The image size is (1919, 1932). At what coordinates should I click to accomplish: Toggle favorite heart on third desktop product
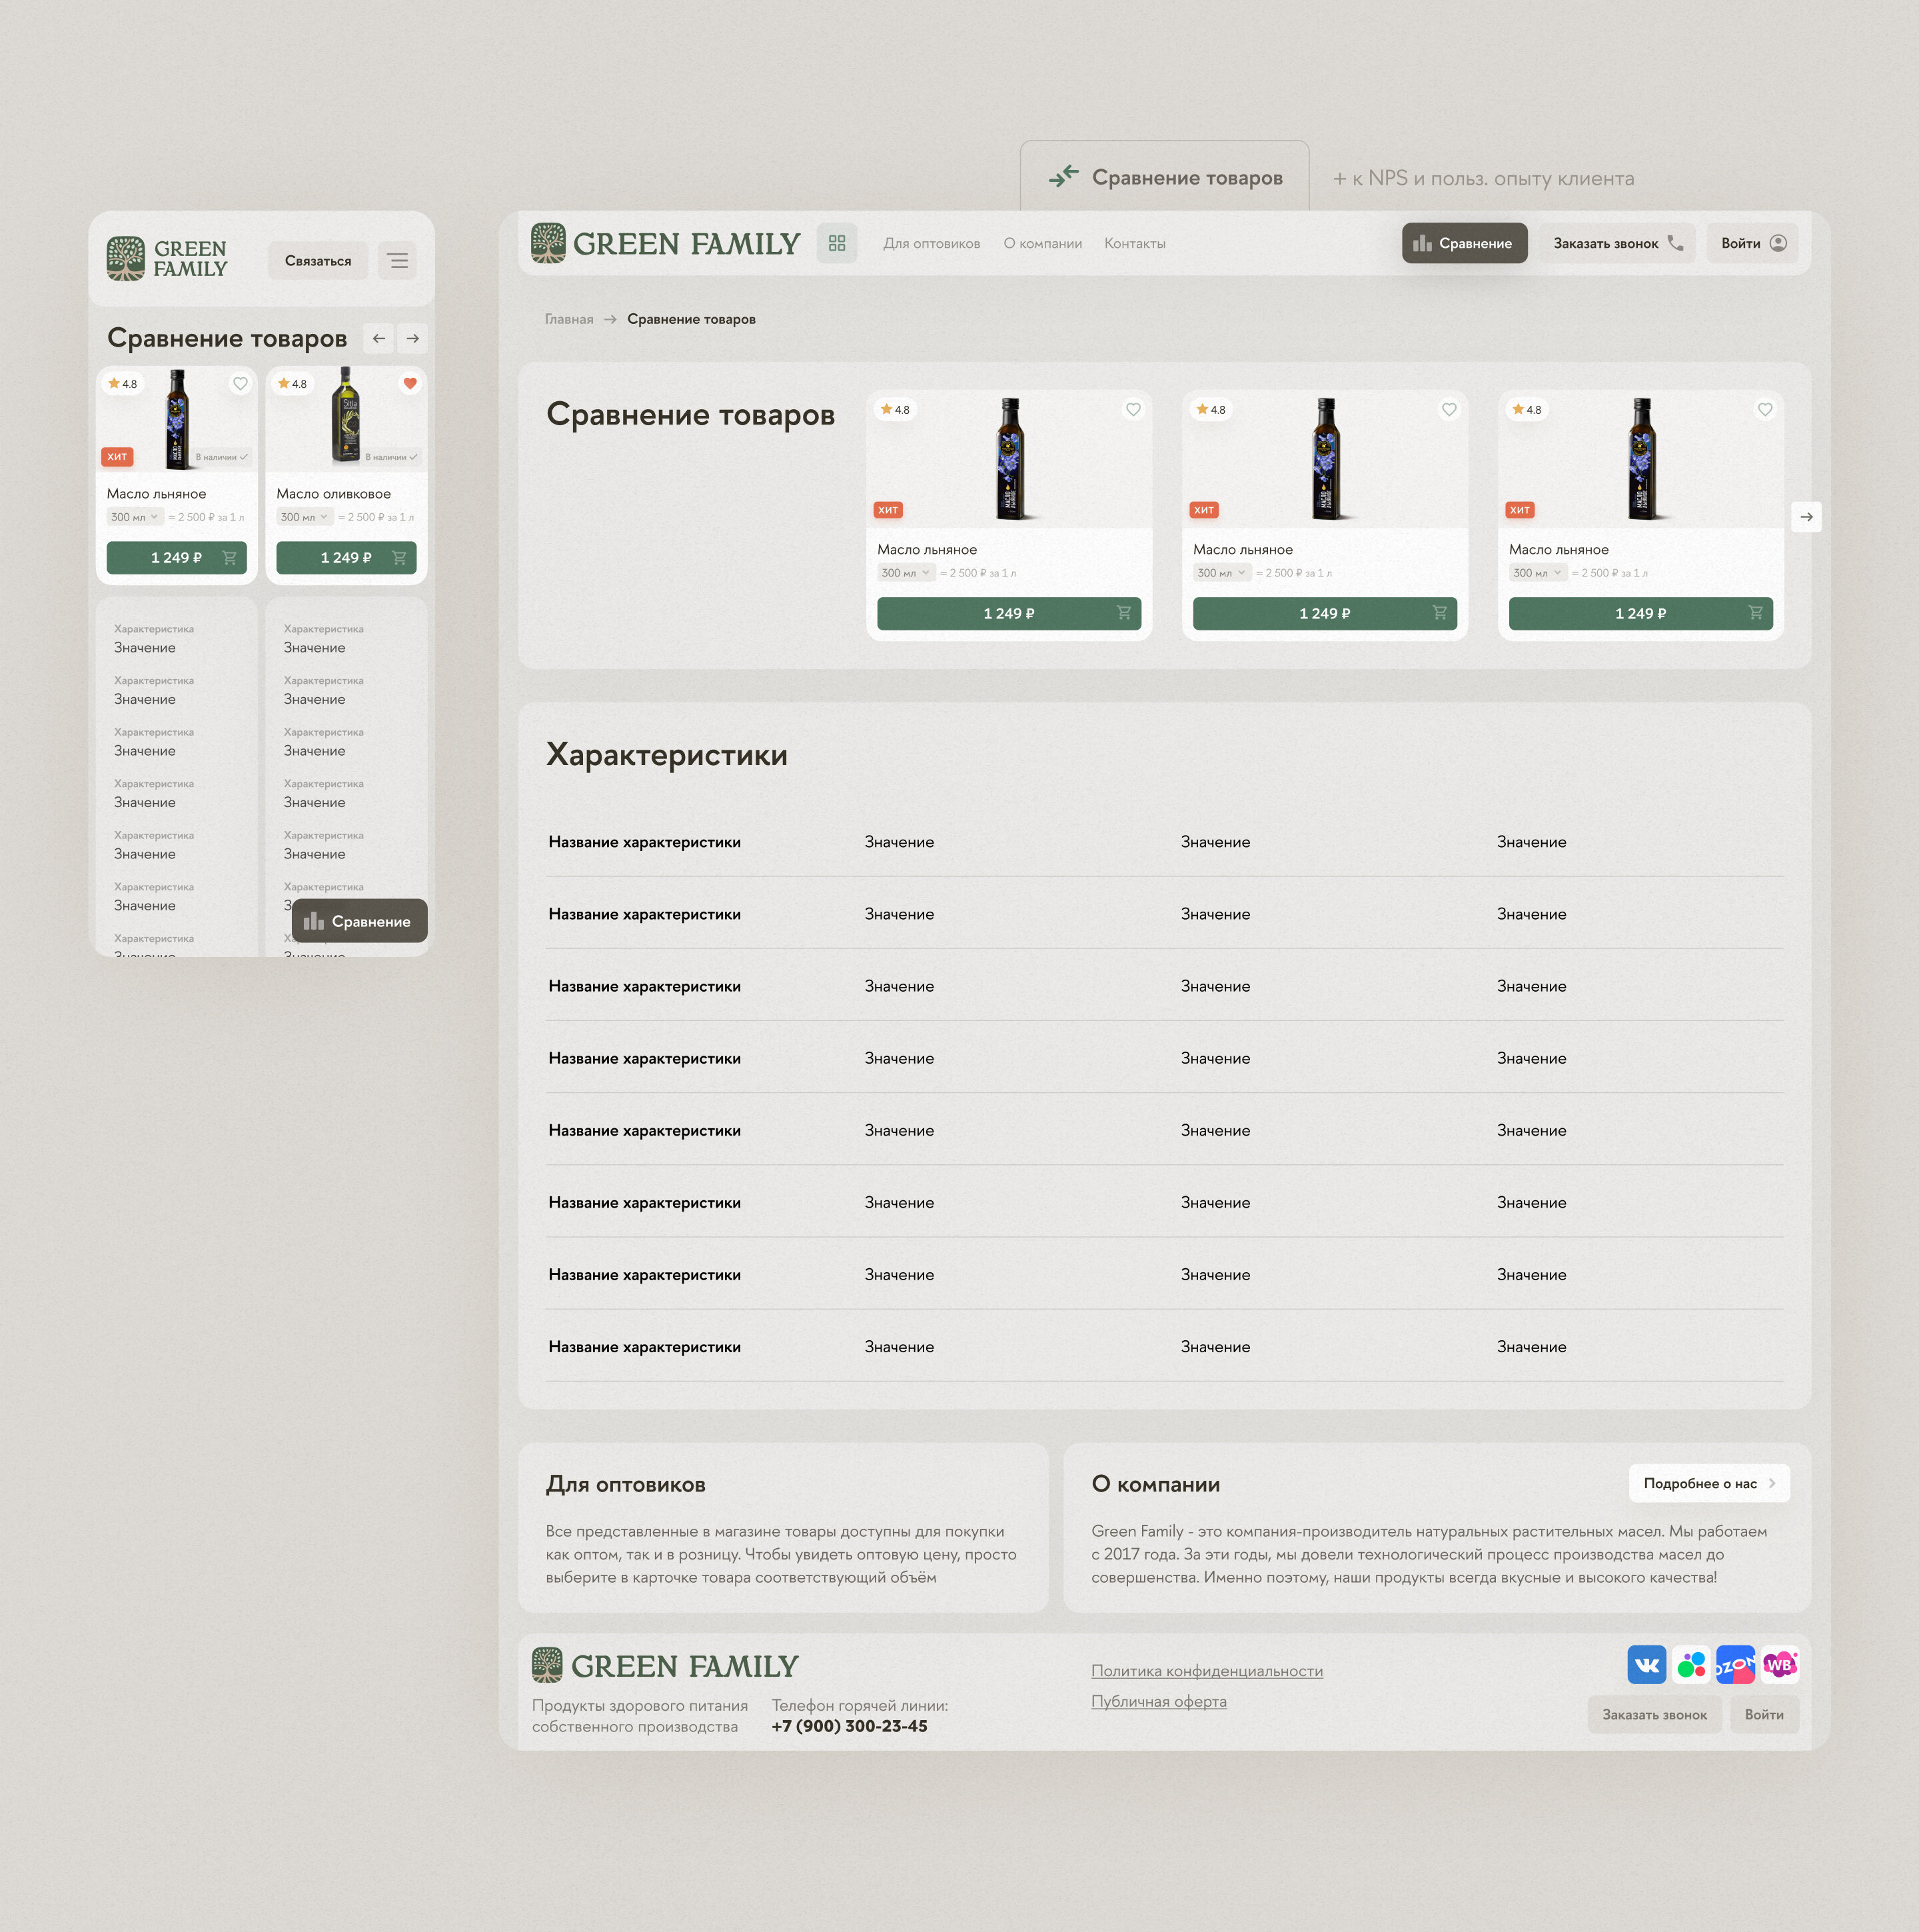coord(1765,409)
